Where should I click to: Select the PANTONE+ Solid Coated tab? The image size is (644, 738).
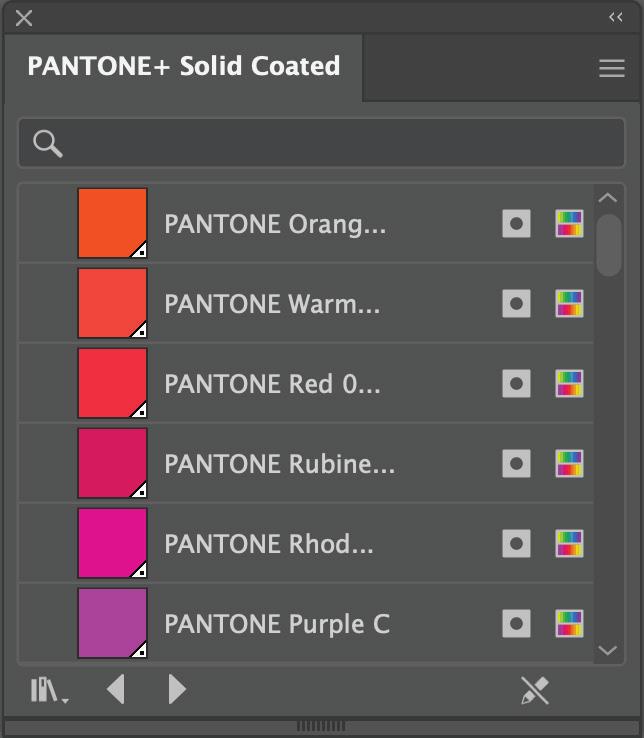click(x=184, y=67)
